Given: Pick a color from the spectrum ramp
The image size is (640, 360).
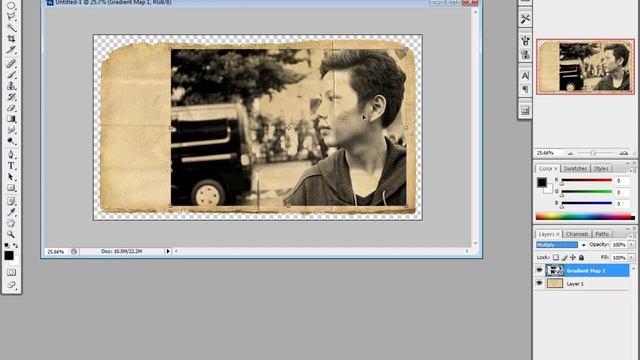Looking at the screenshot, I should point(585,217).
